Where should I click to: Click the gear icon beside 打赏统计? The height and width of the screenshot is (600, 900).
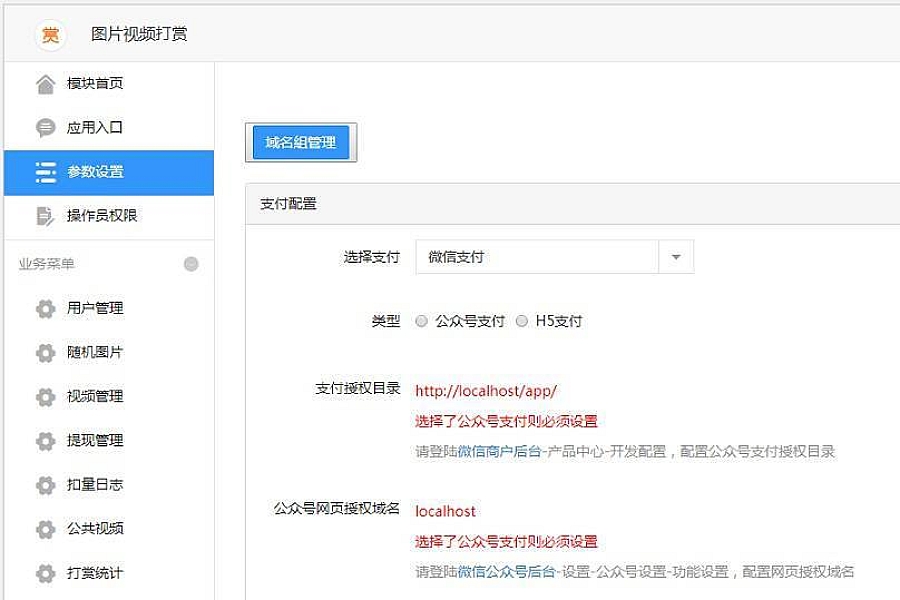[x=45, y=573]
